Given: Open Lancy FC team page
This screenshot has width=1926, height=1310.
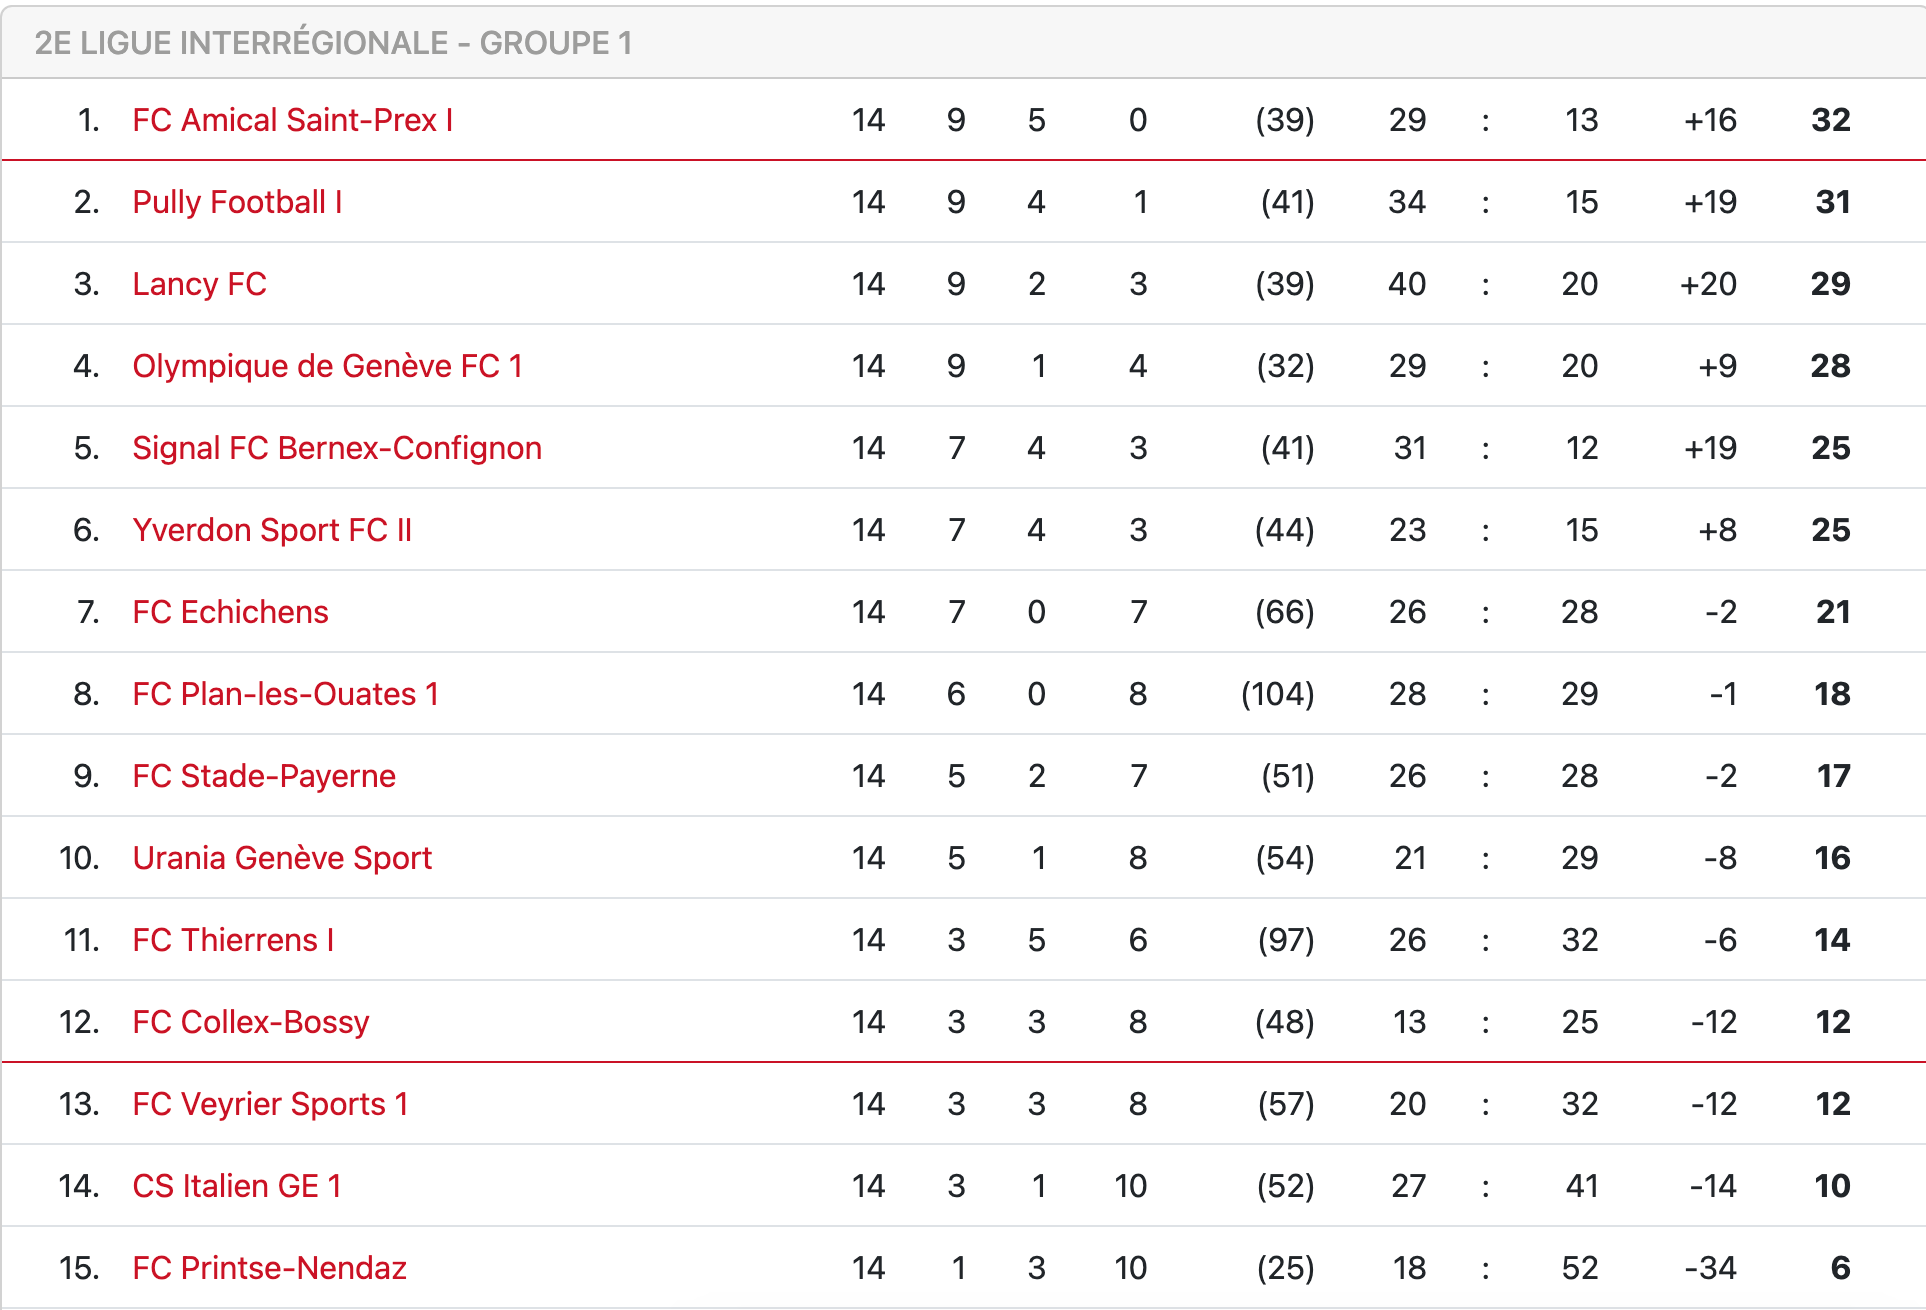Looking at the screenshot, I should tap(199, 284).
